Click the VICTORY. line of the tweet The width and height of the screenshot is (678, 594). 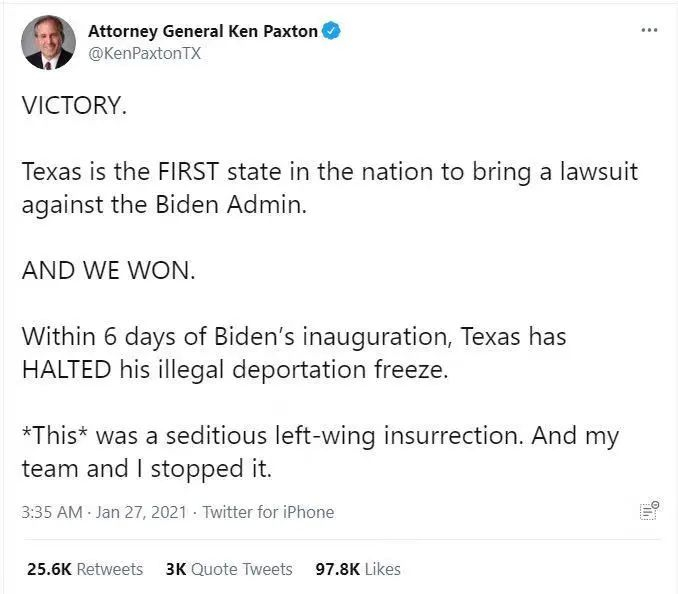tap(74, 105)
